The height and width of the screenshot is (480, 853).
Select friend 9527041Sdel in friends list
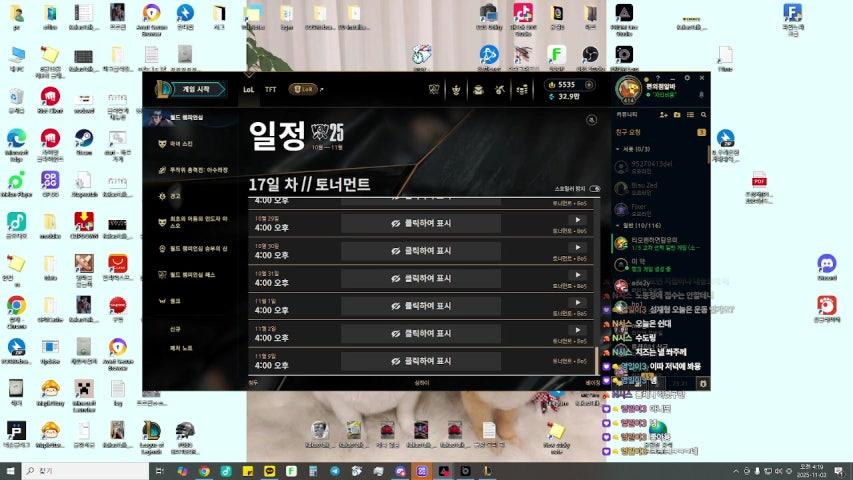[x=659, y=167]
